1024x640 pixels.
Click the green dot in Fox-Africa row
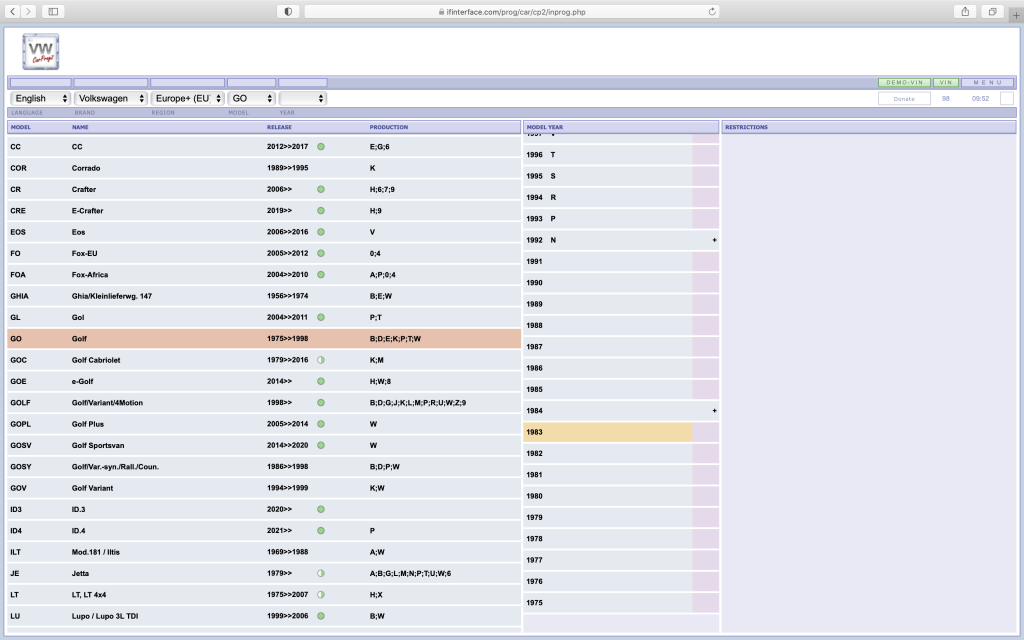click(321, 275)
